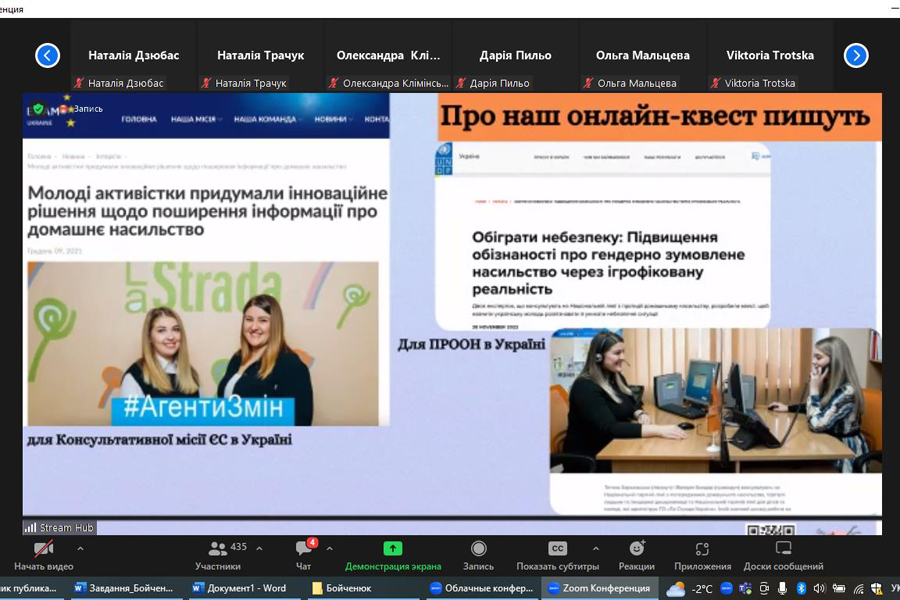
Task: Click Microsoft Teams tray icon
Action: point(745,588)
